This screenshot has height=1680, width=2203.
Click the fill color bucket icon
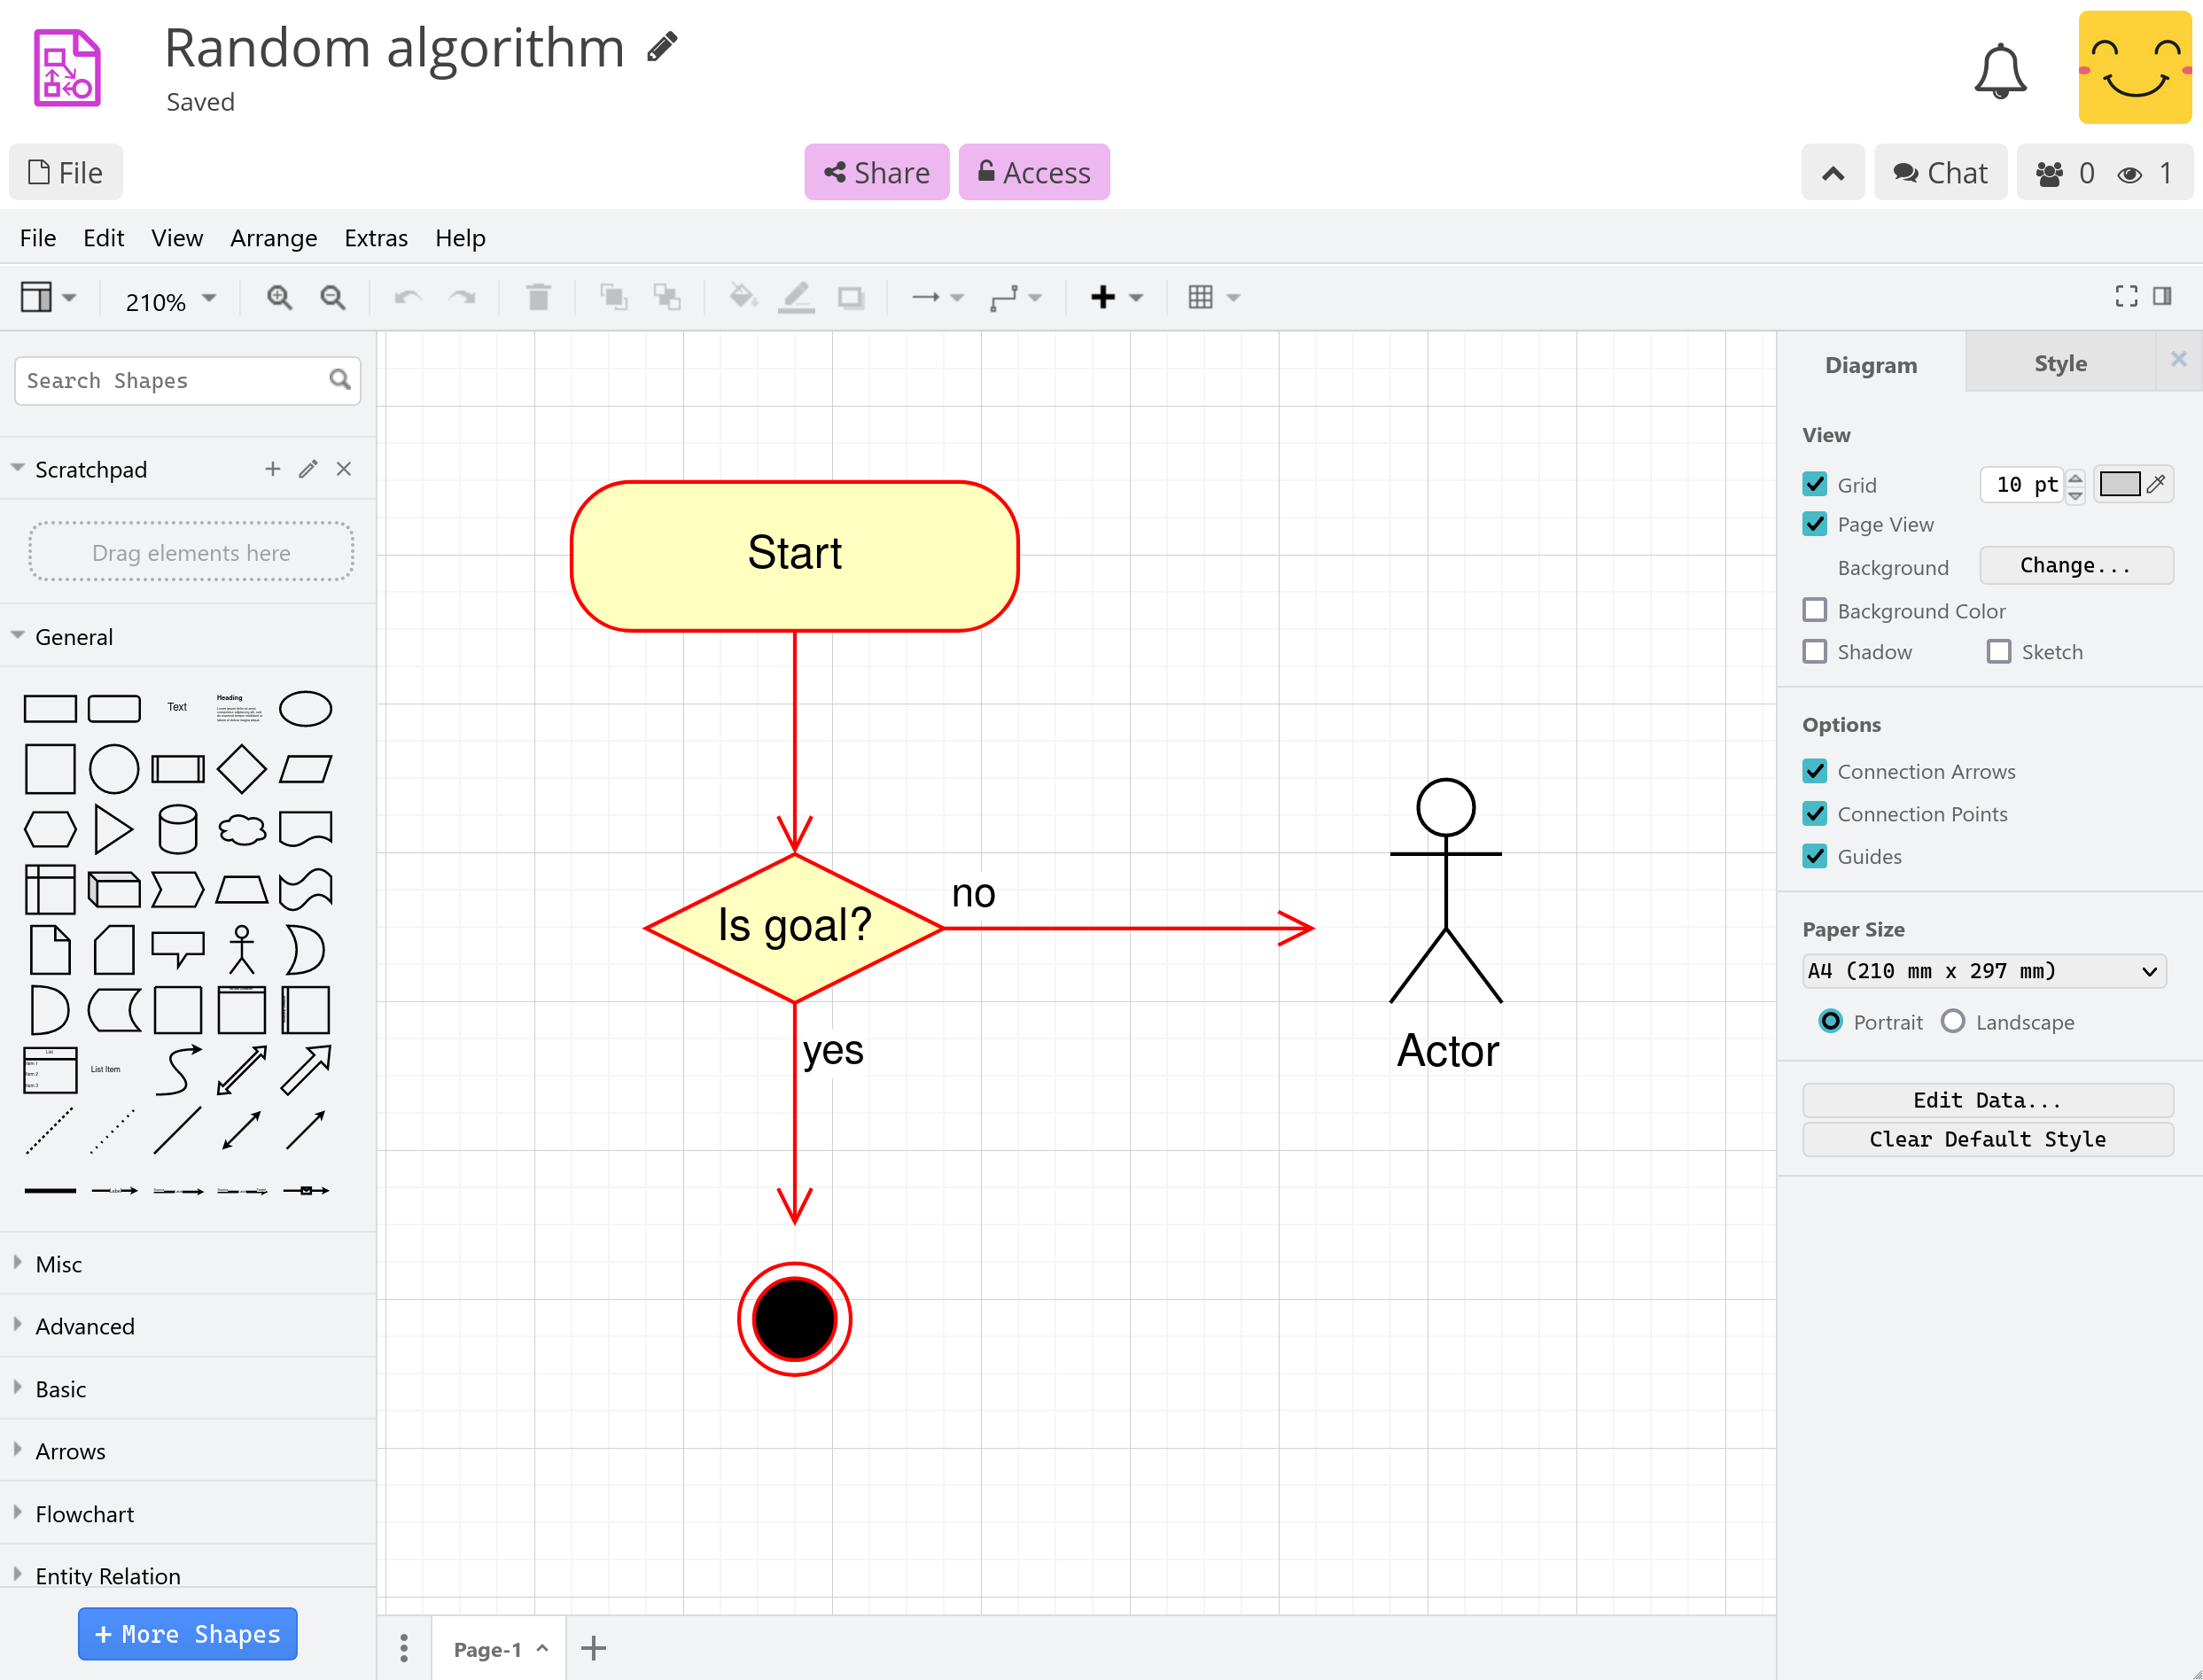(x=742, y=297)
